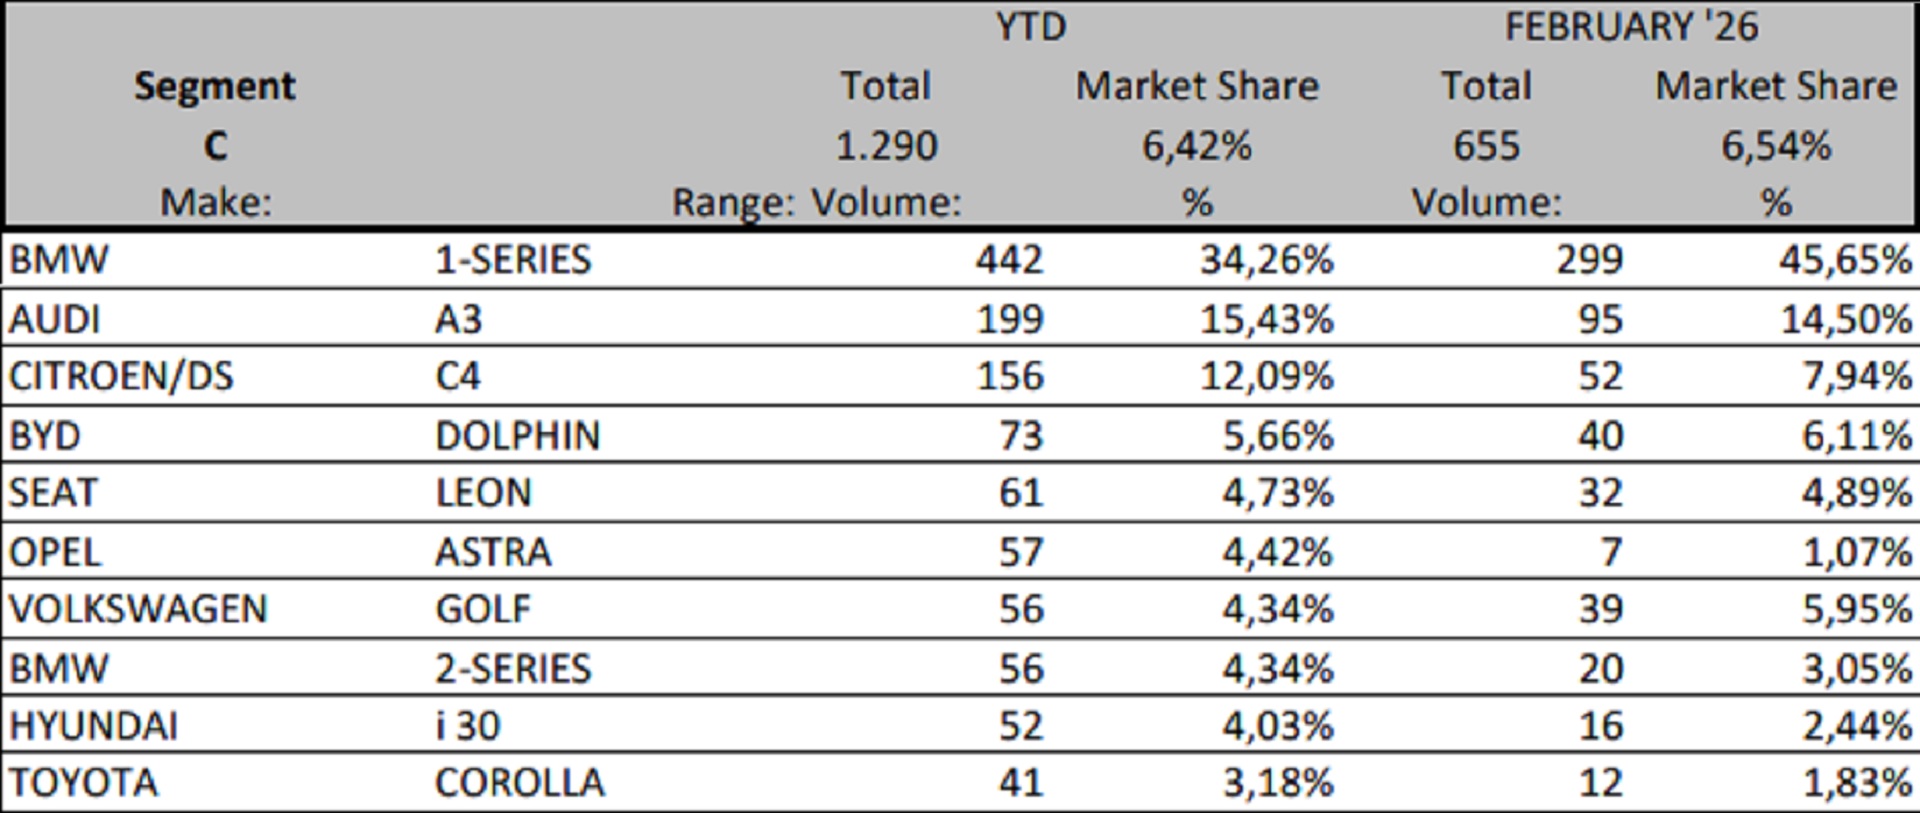Image resolution: width=1920 pixels, height=813 pixels.
Task: Select the SEAT make cell
Action: tap(53, 492)
